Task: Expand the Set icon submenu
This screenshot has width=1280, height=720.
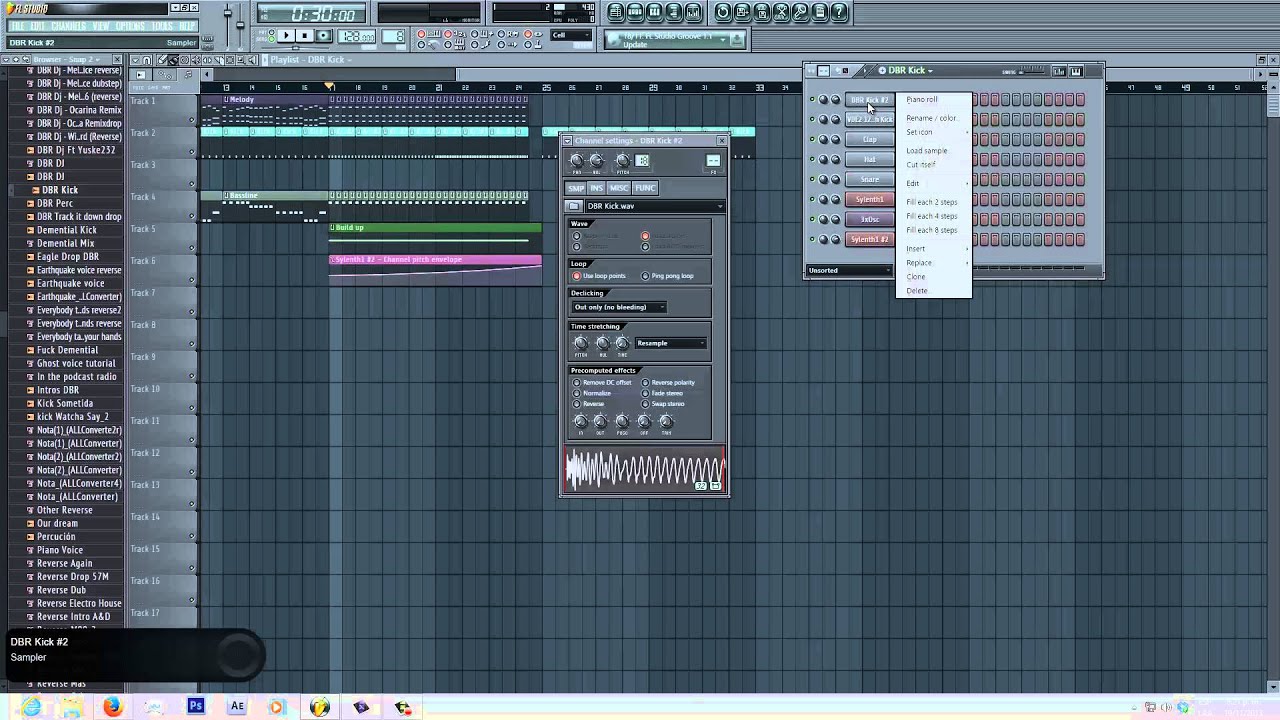Action: (x=935, y=132)
